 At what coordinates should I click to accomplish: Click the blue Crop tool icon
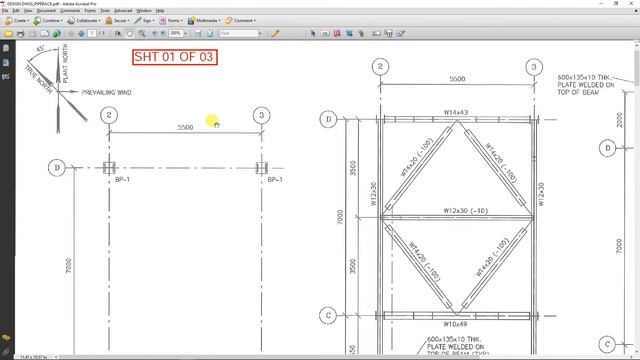349,33
